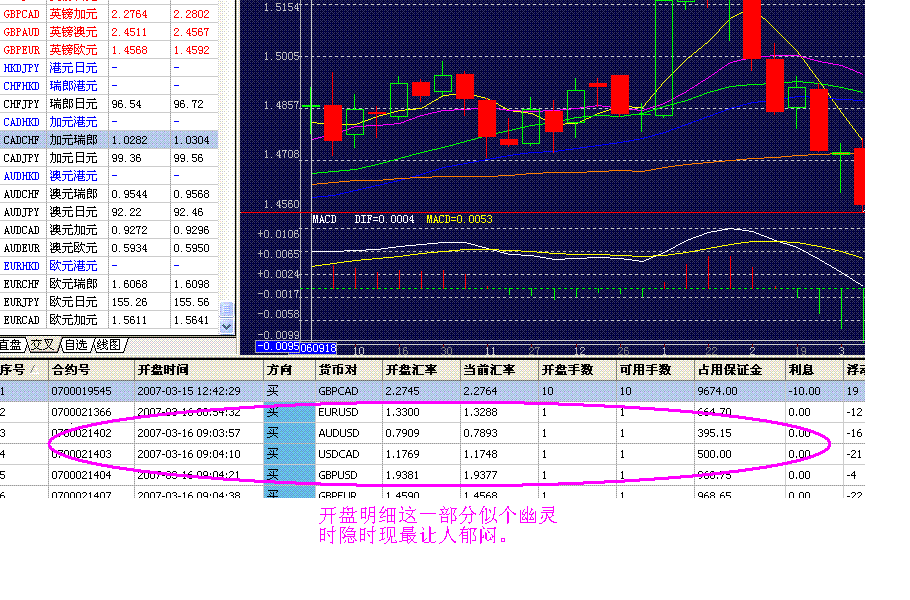Viewport: 910px width, 600px height.
Task: Select the EURCAD 欧元加元 row
Action: coord(109,320)
